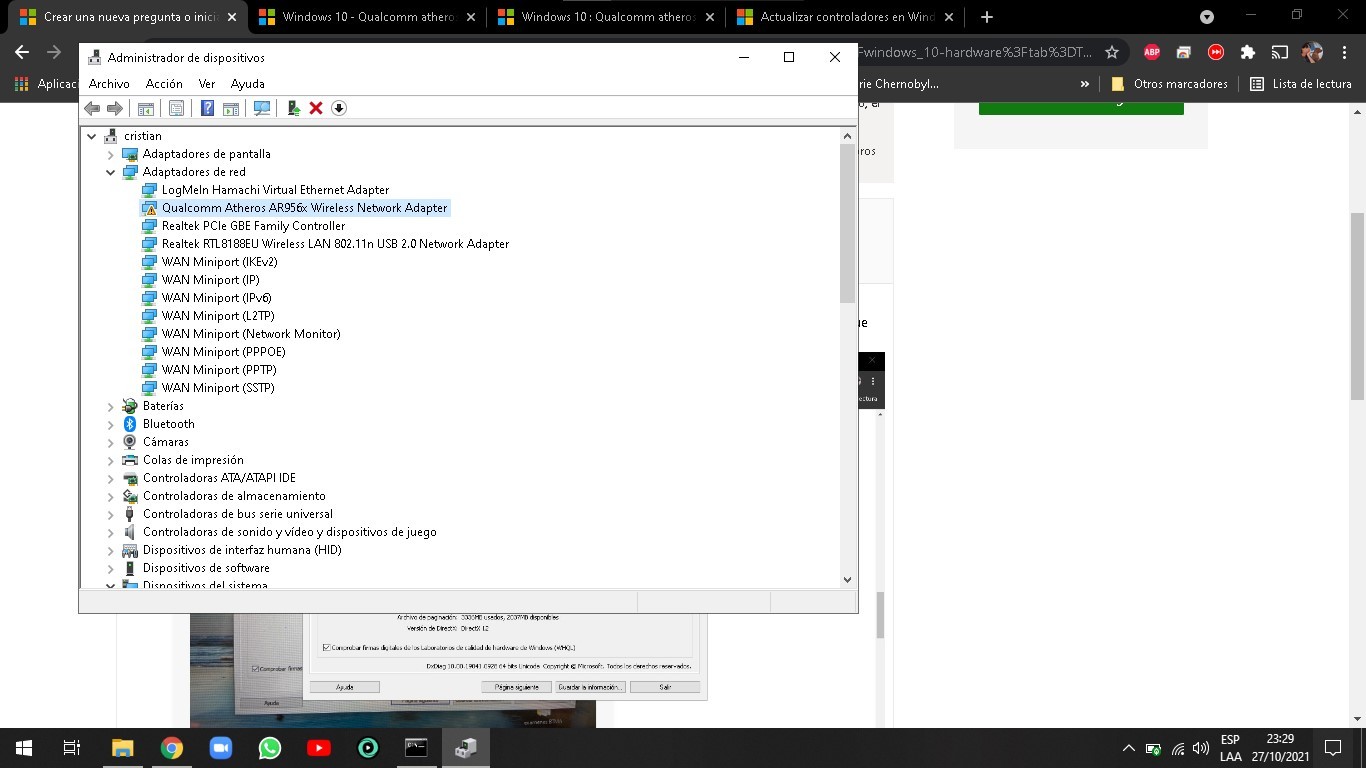This screenshot has height=768, width=1366.
Task: Click the Scan for hardware changes icon
Action: point(262,107)
